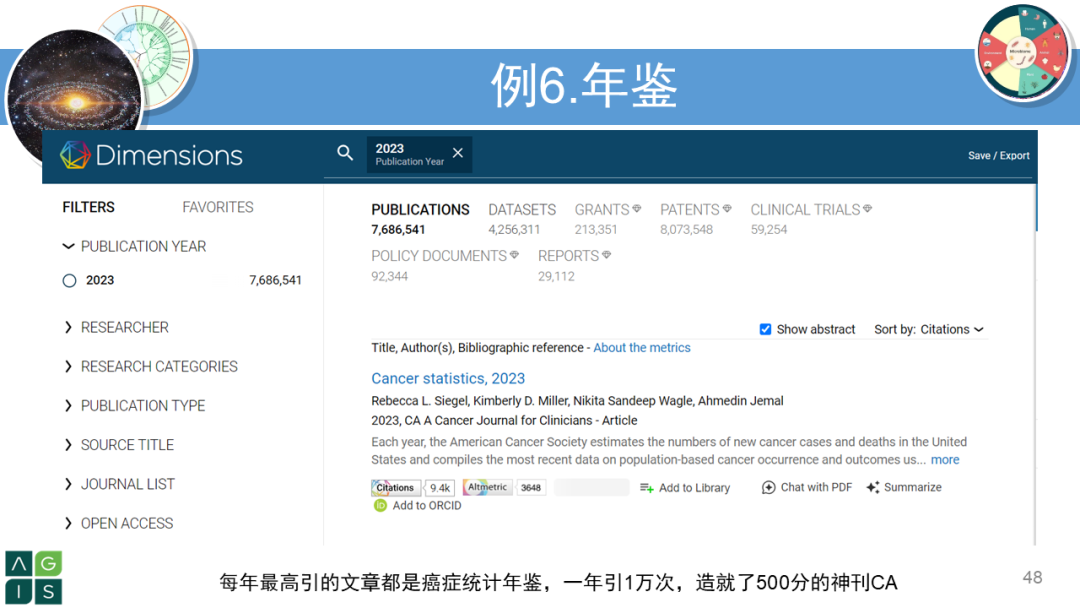Remove the 2023 Publication Year search filter
Screen dimensions: 1080x608
coord(458,153)
